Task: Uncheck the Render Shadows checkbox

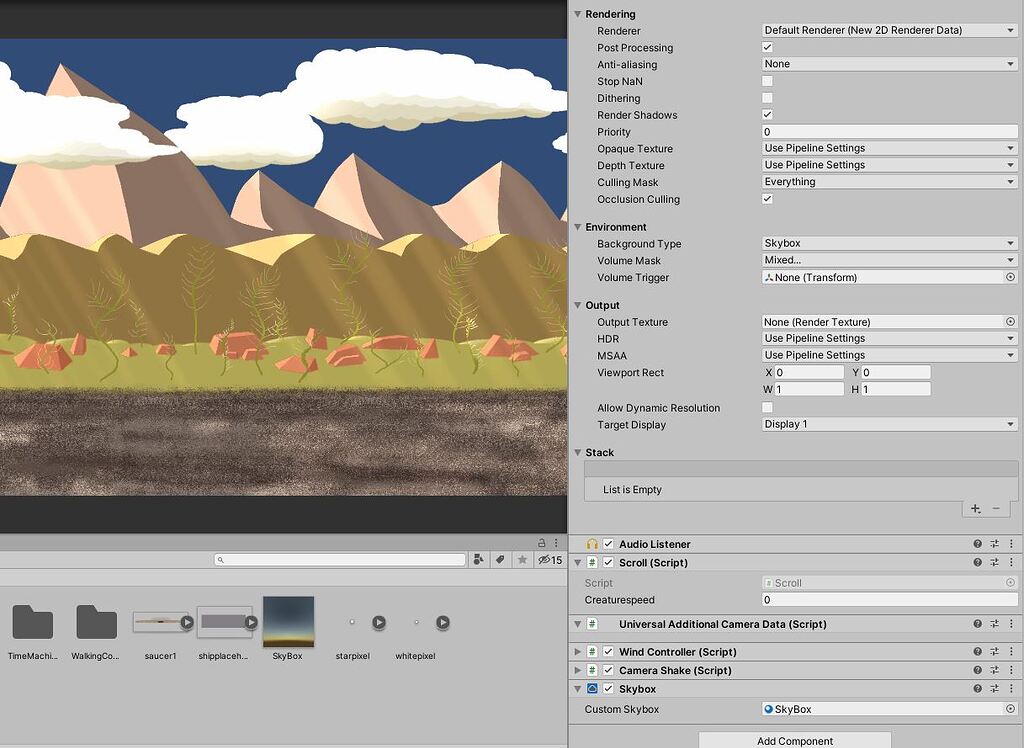Action: click(x=767, y=115)
